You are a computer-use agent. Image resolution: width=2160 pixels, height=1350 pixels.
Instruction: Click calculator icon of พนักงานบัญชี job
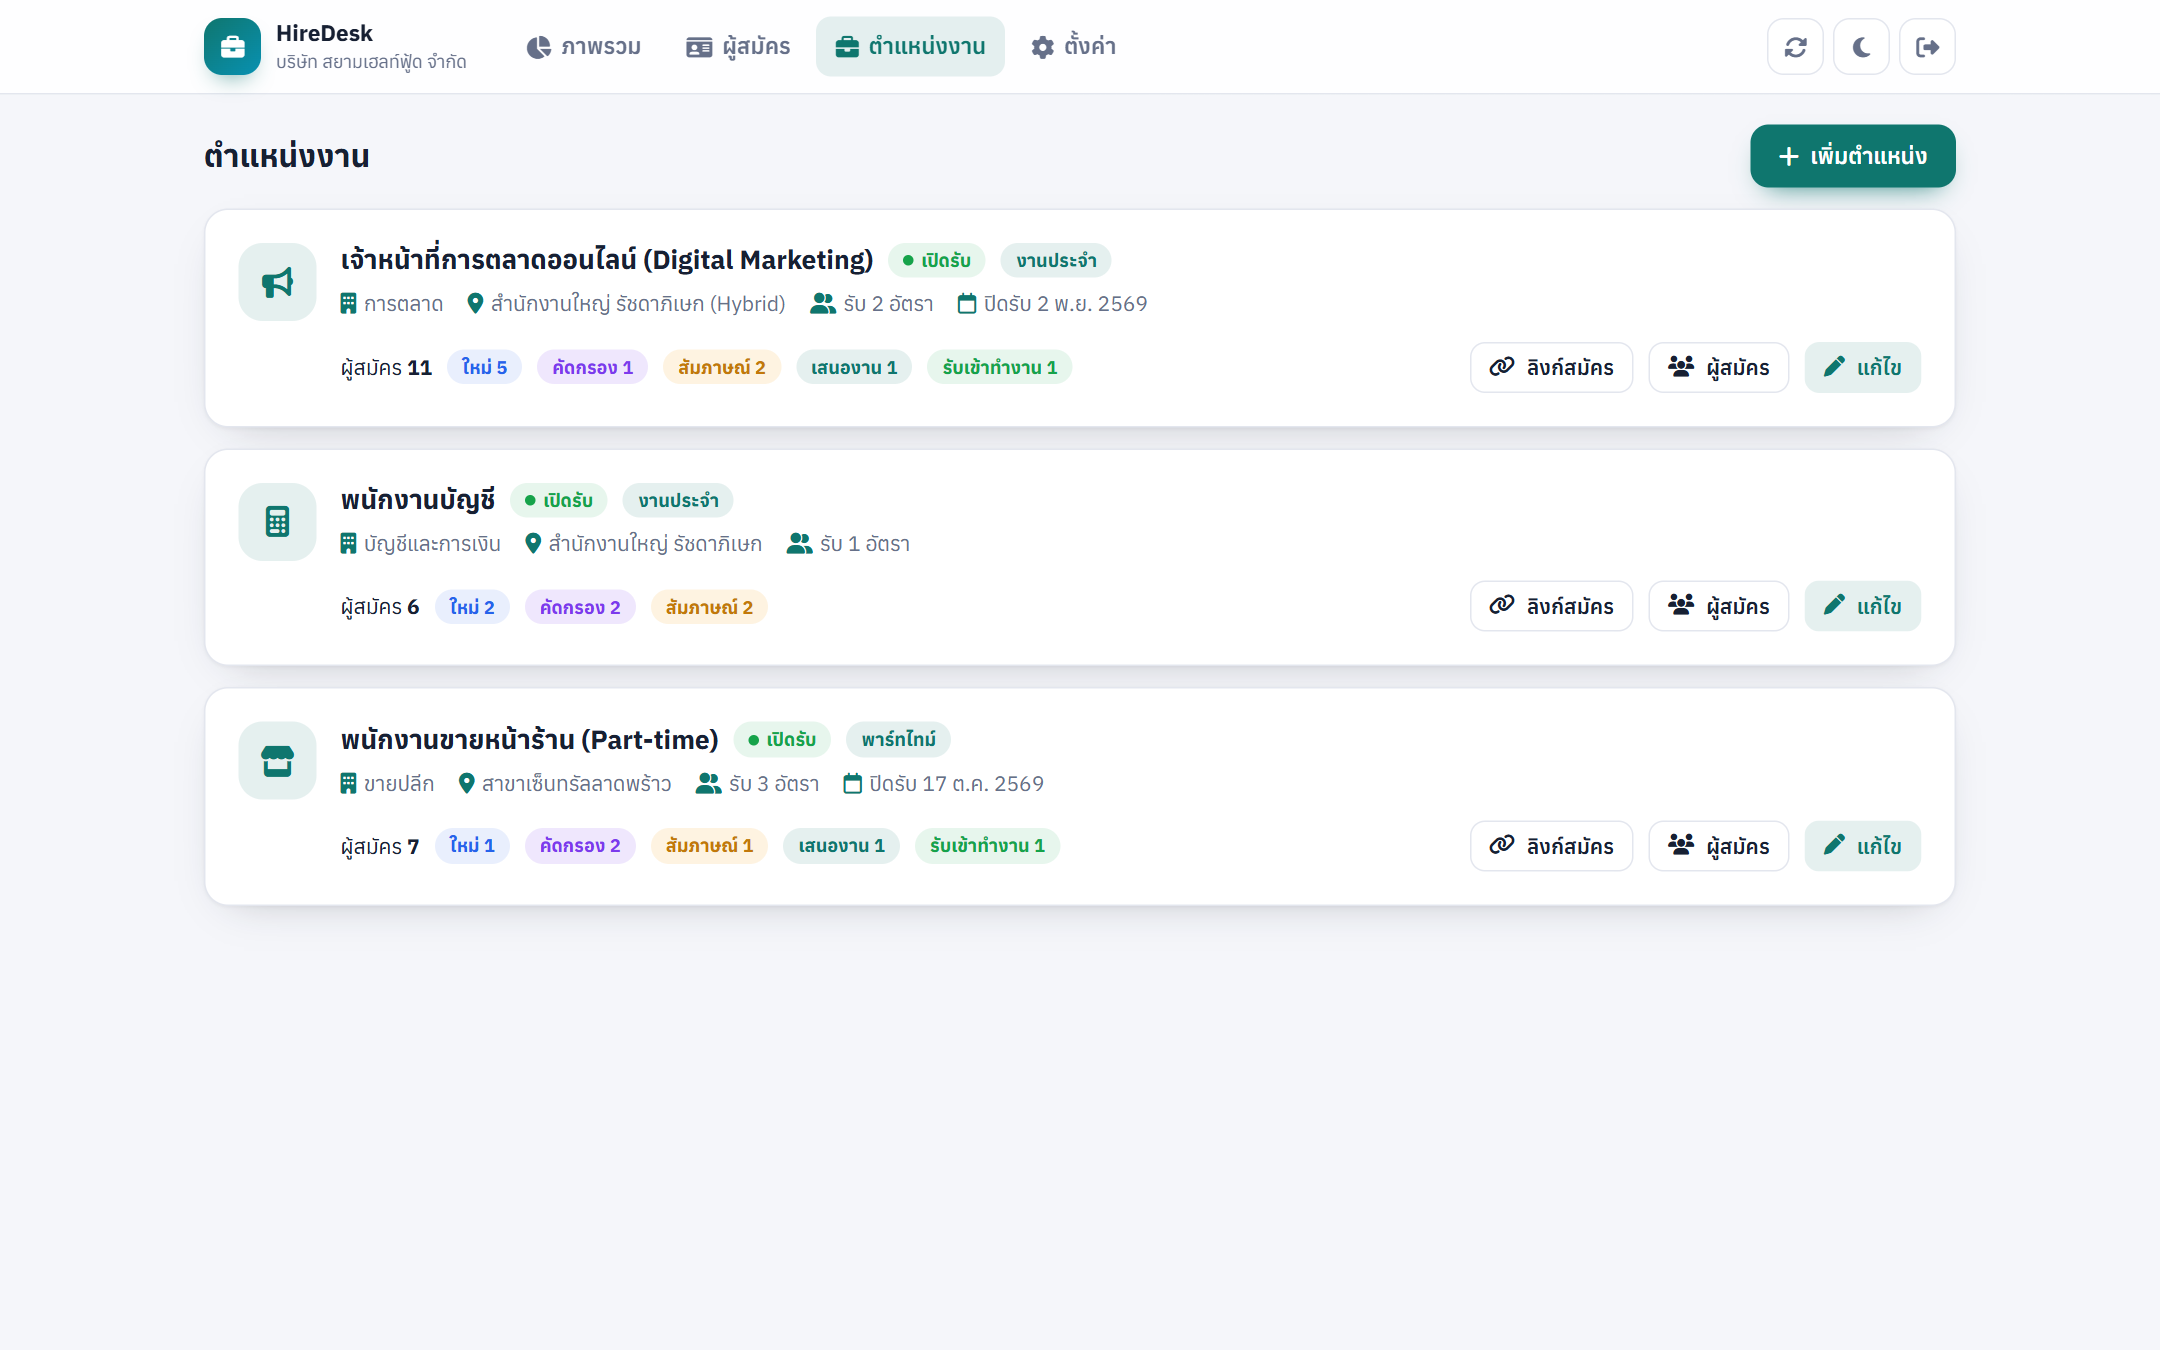point(277,522)
